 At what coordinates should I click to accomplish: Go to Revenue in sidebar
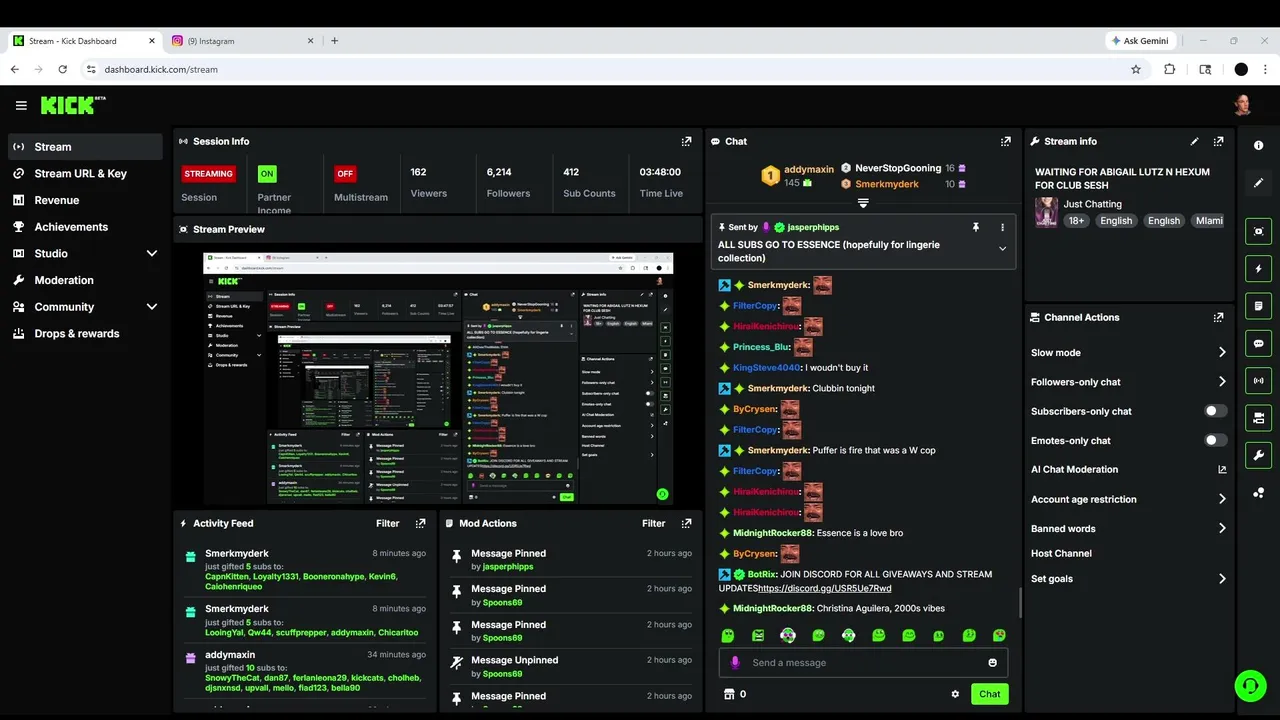pyautogui.click(x=85, y=200)
